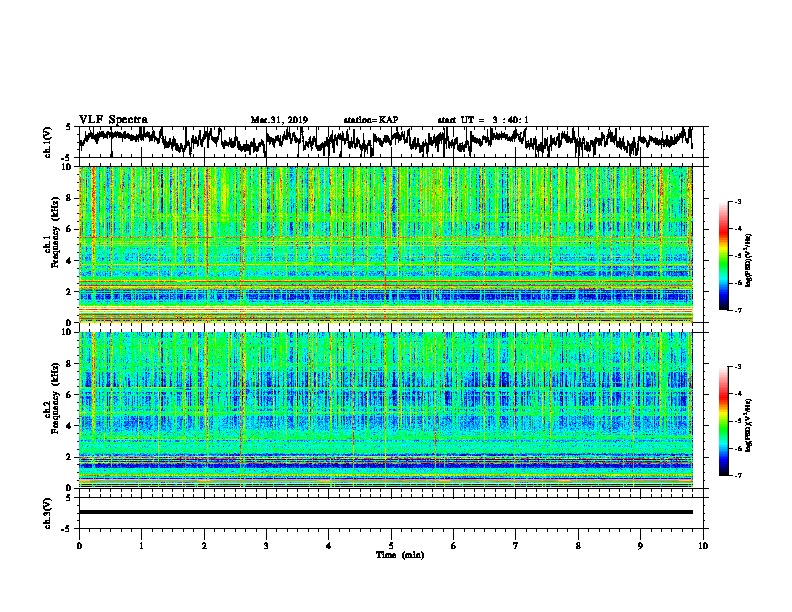Click the time axis tick label '0'
Screen dimensions: 792x612
[79, 545]
